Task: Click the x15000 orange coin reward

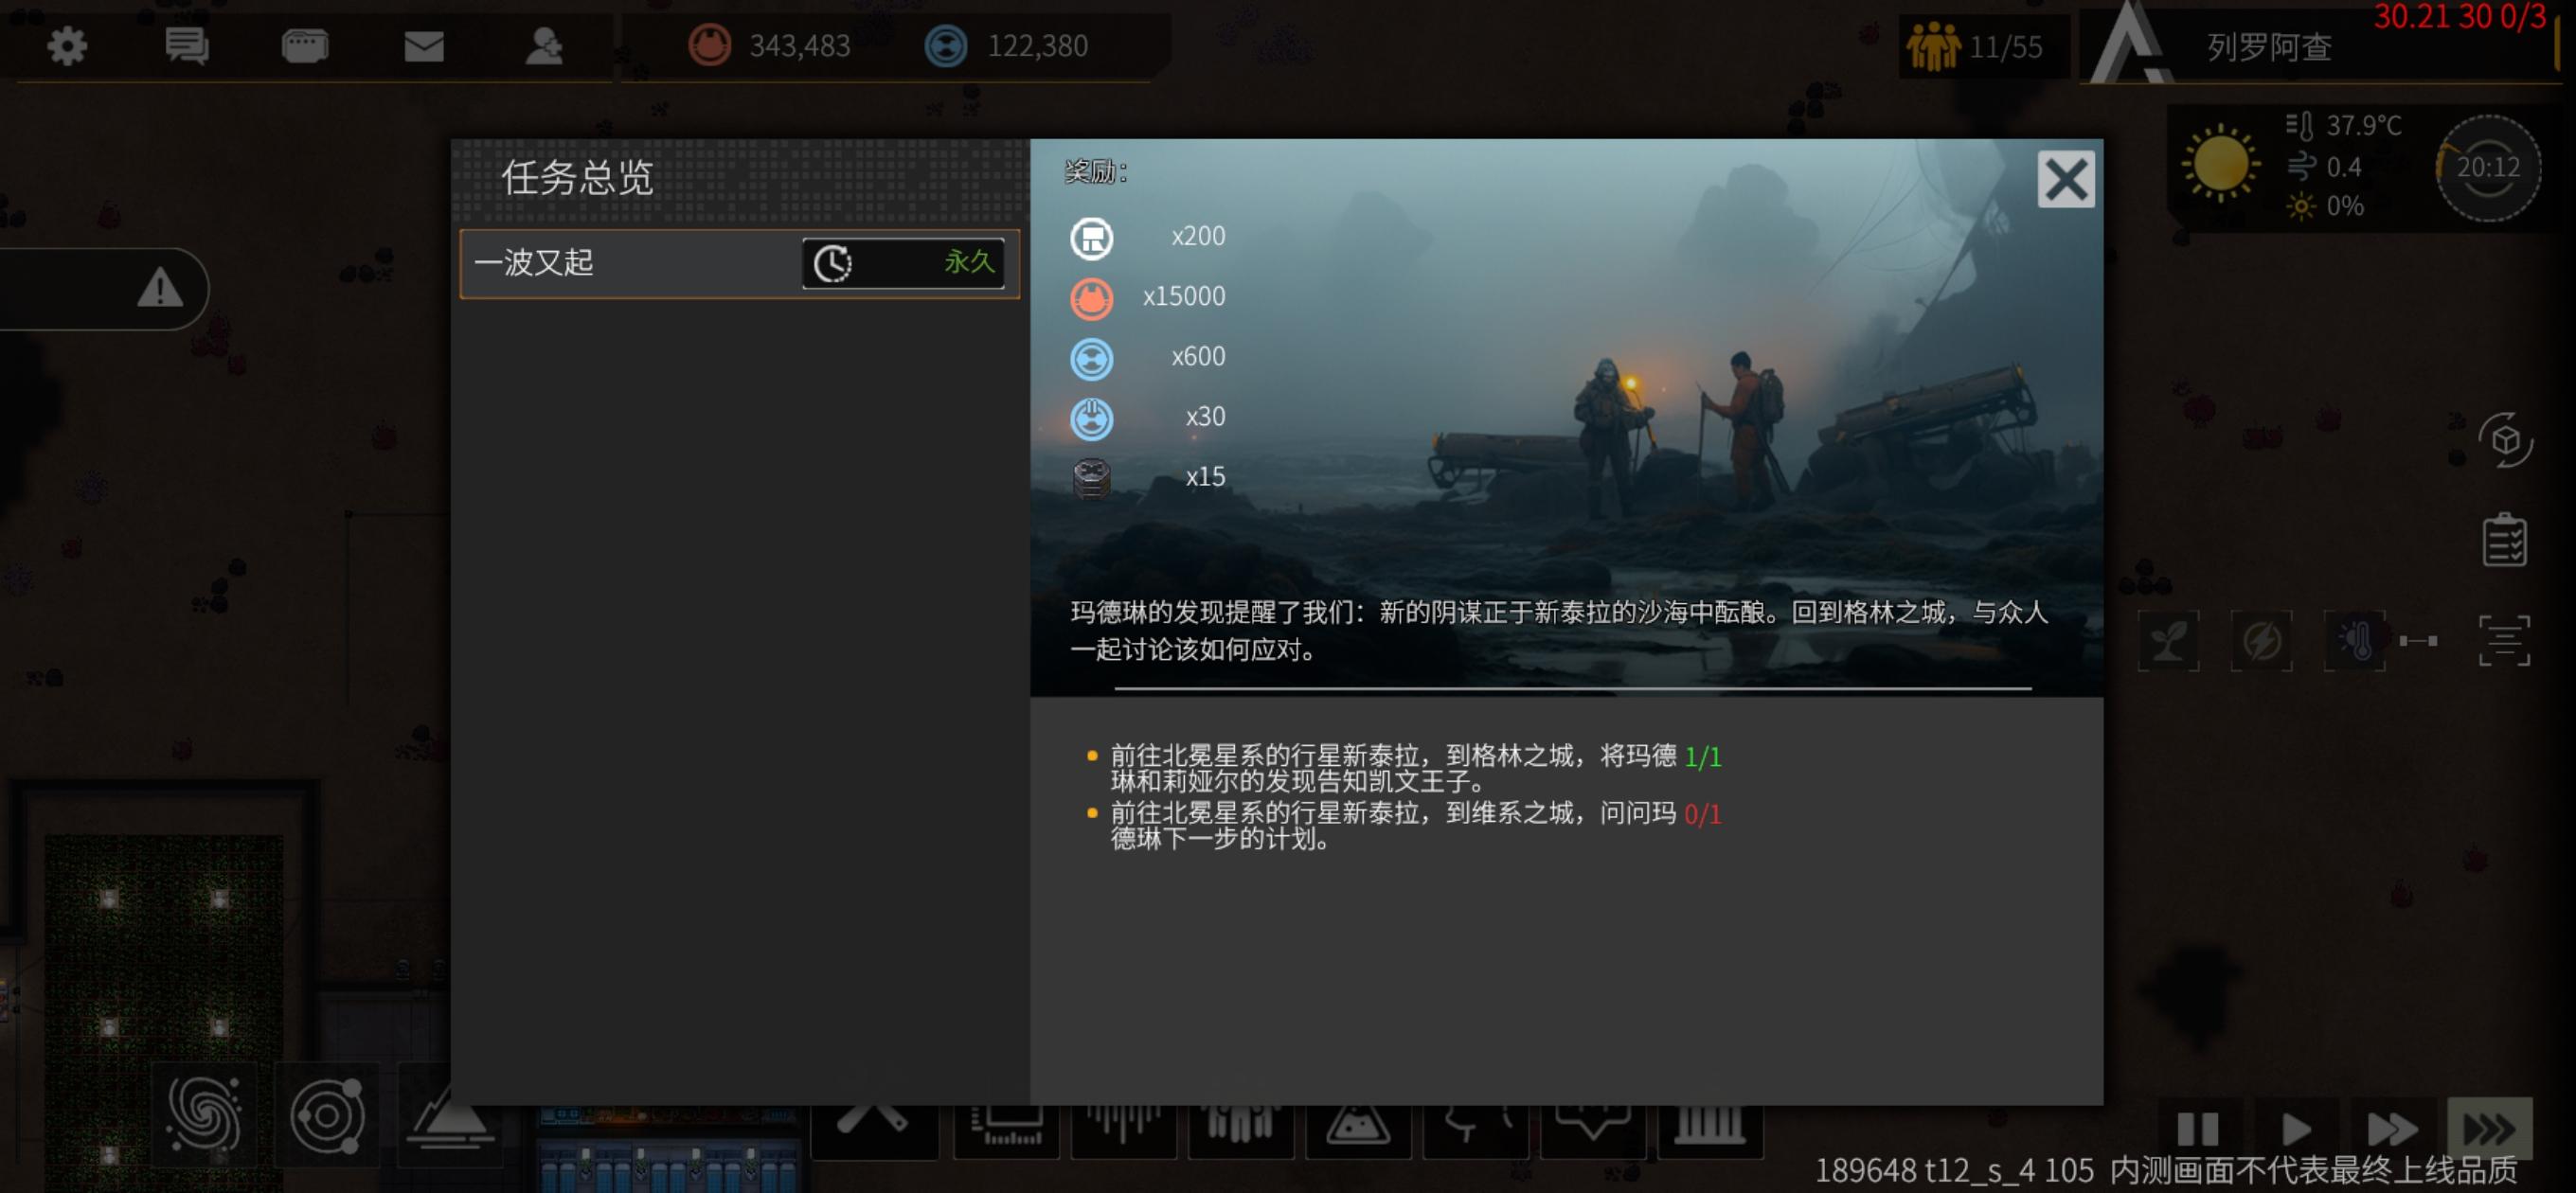Action: tap(1091, 298)
